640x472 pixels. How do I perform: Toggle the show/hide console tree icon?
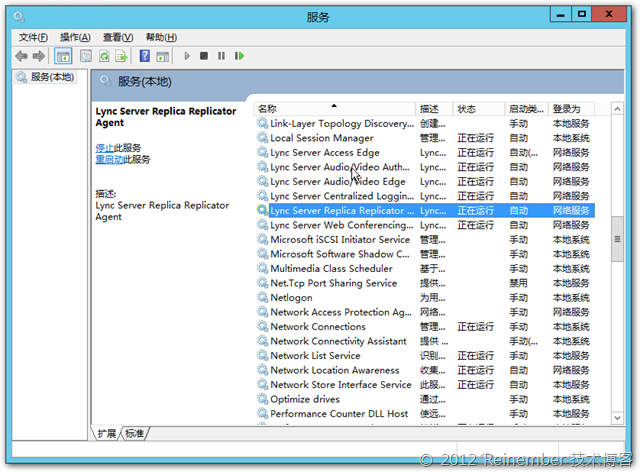(63, 56)
